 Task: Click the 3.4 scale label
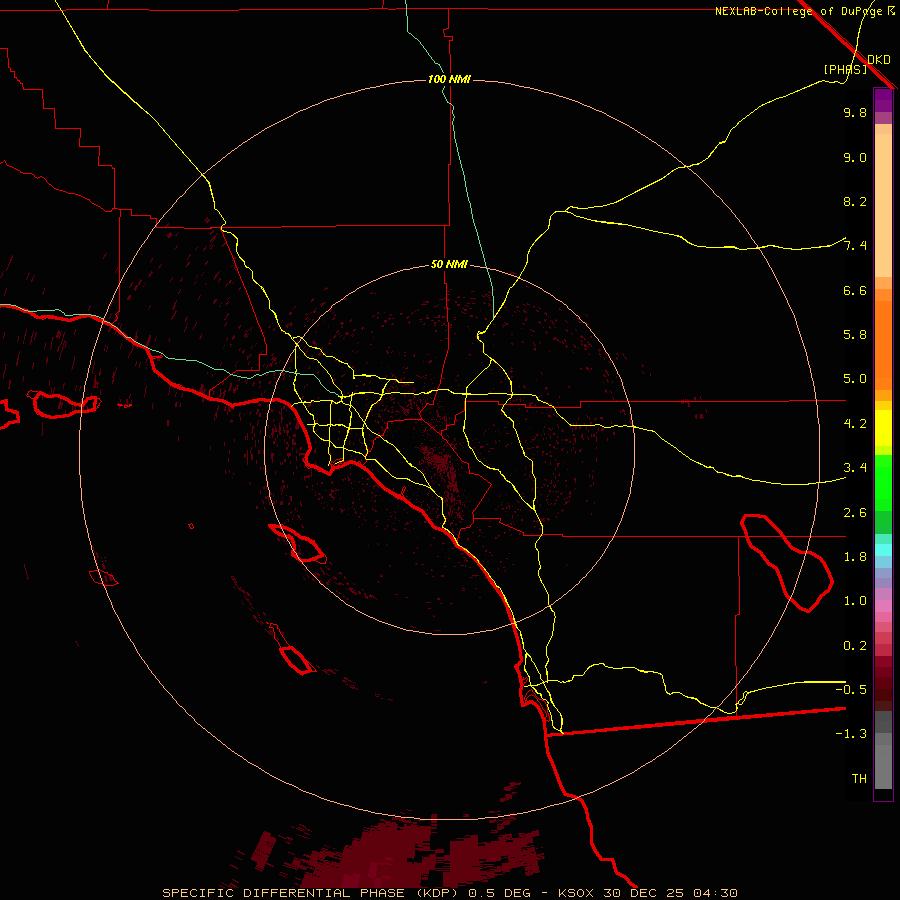(855, 468)
